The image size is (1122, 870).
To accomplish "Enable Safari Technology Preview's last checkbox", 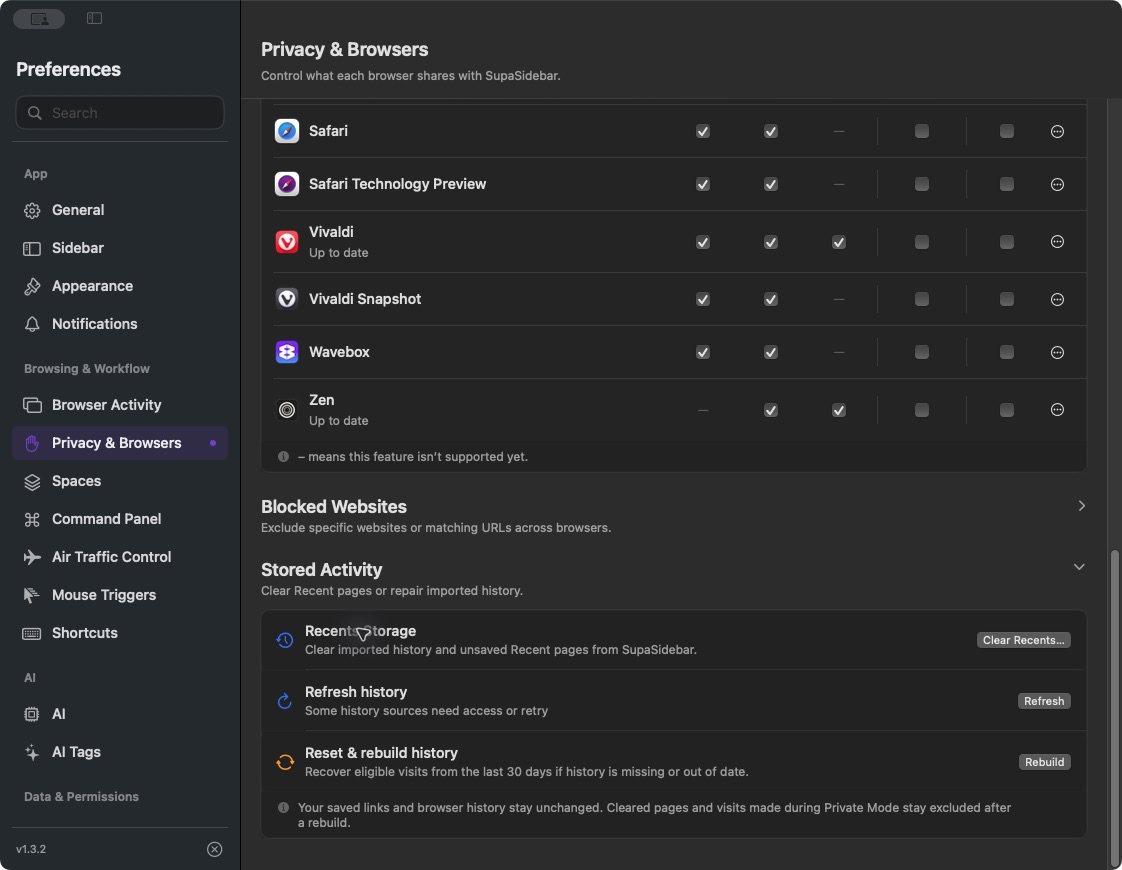I will pos(1007,184).
